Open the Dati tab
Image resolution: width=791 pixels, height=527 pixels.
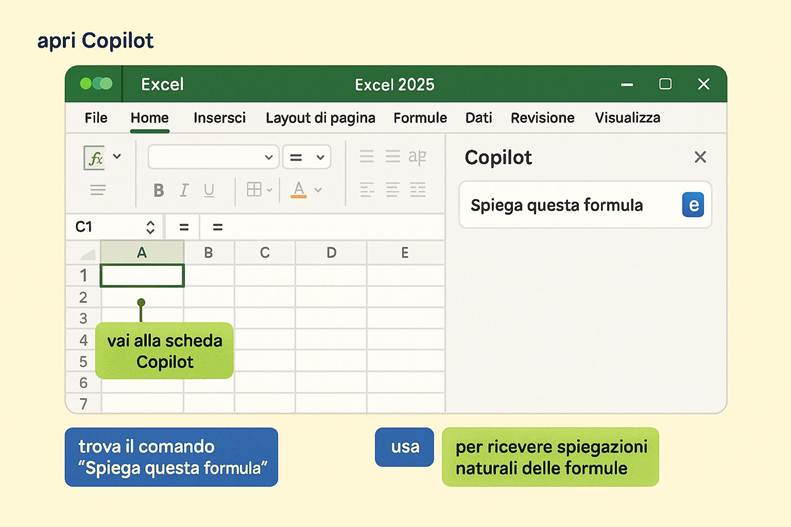click(x=478, y=118)
